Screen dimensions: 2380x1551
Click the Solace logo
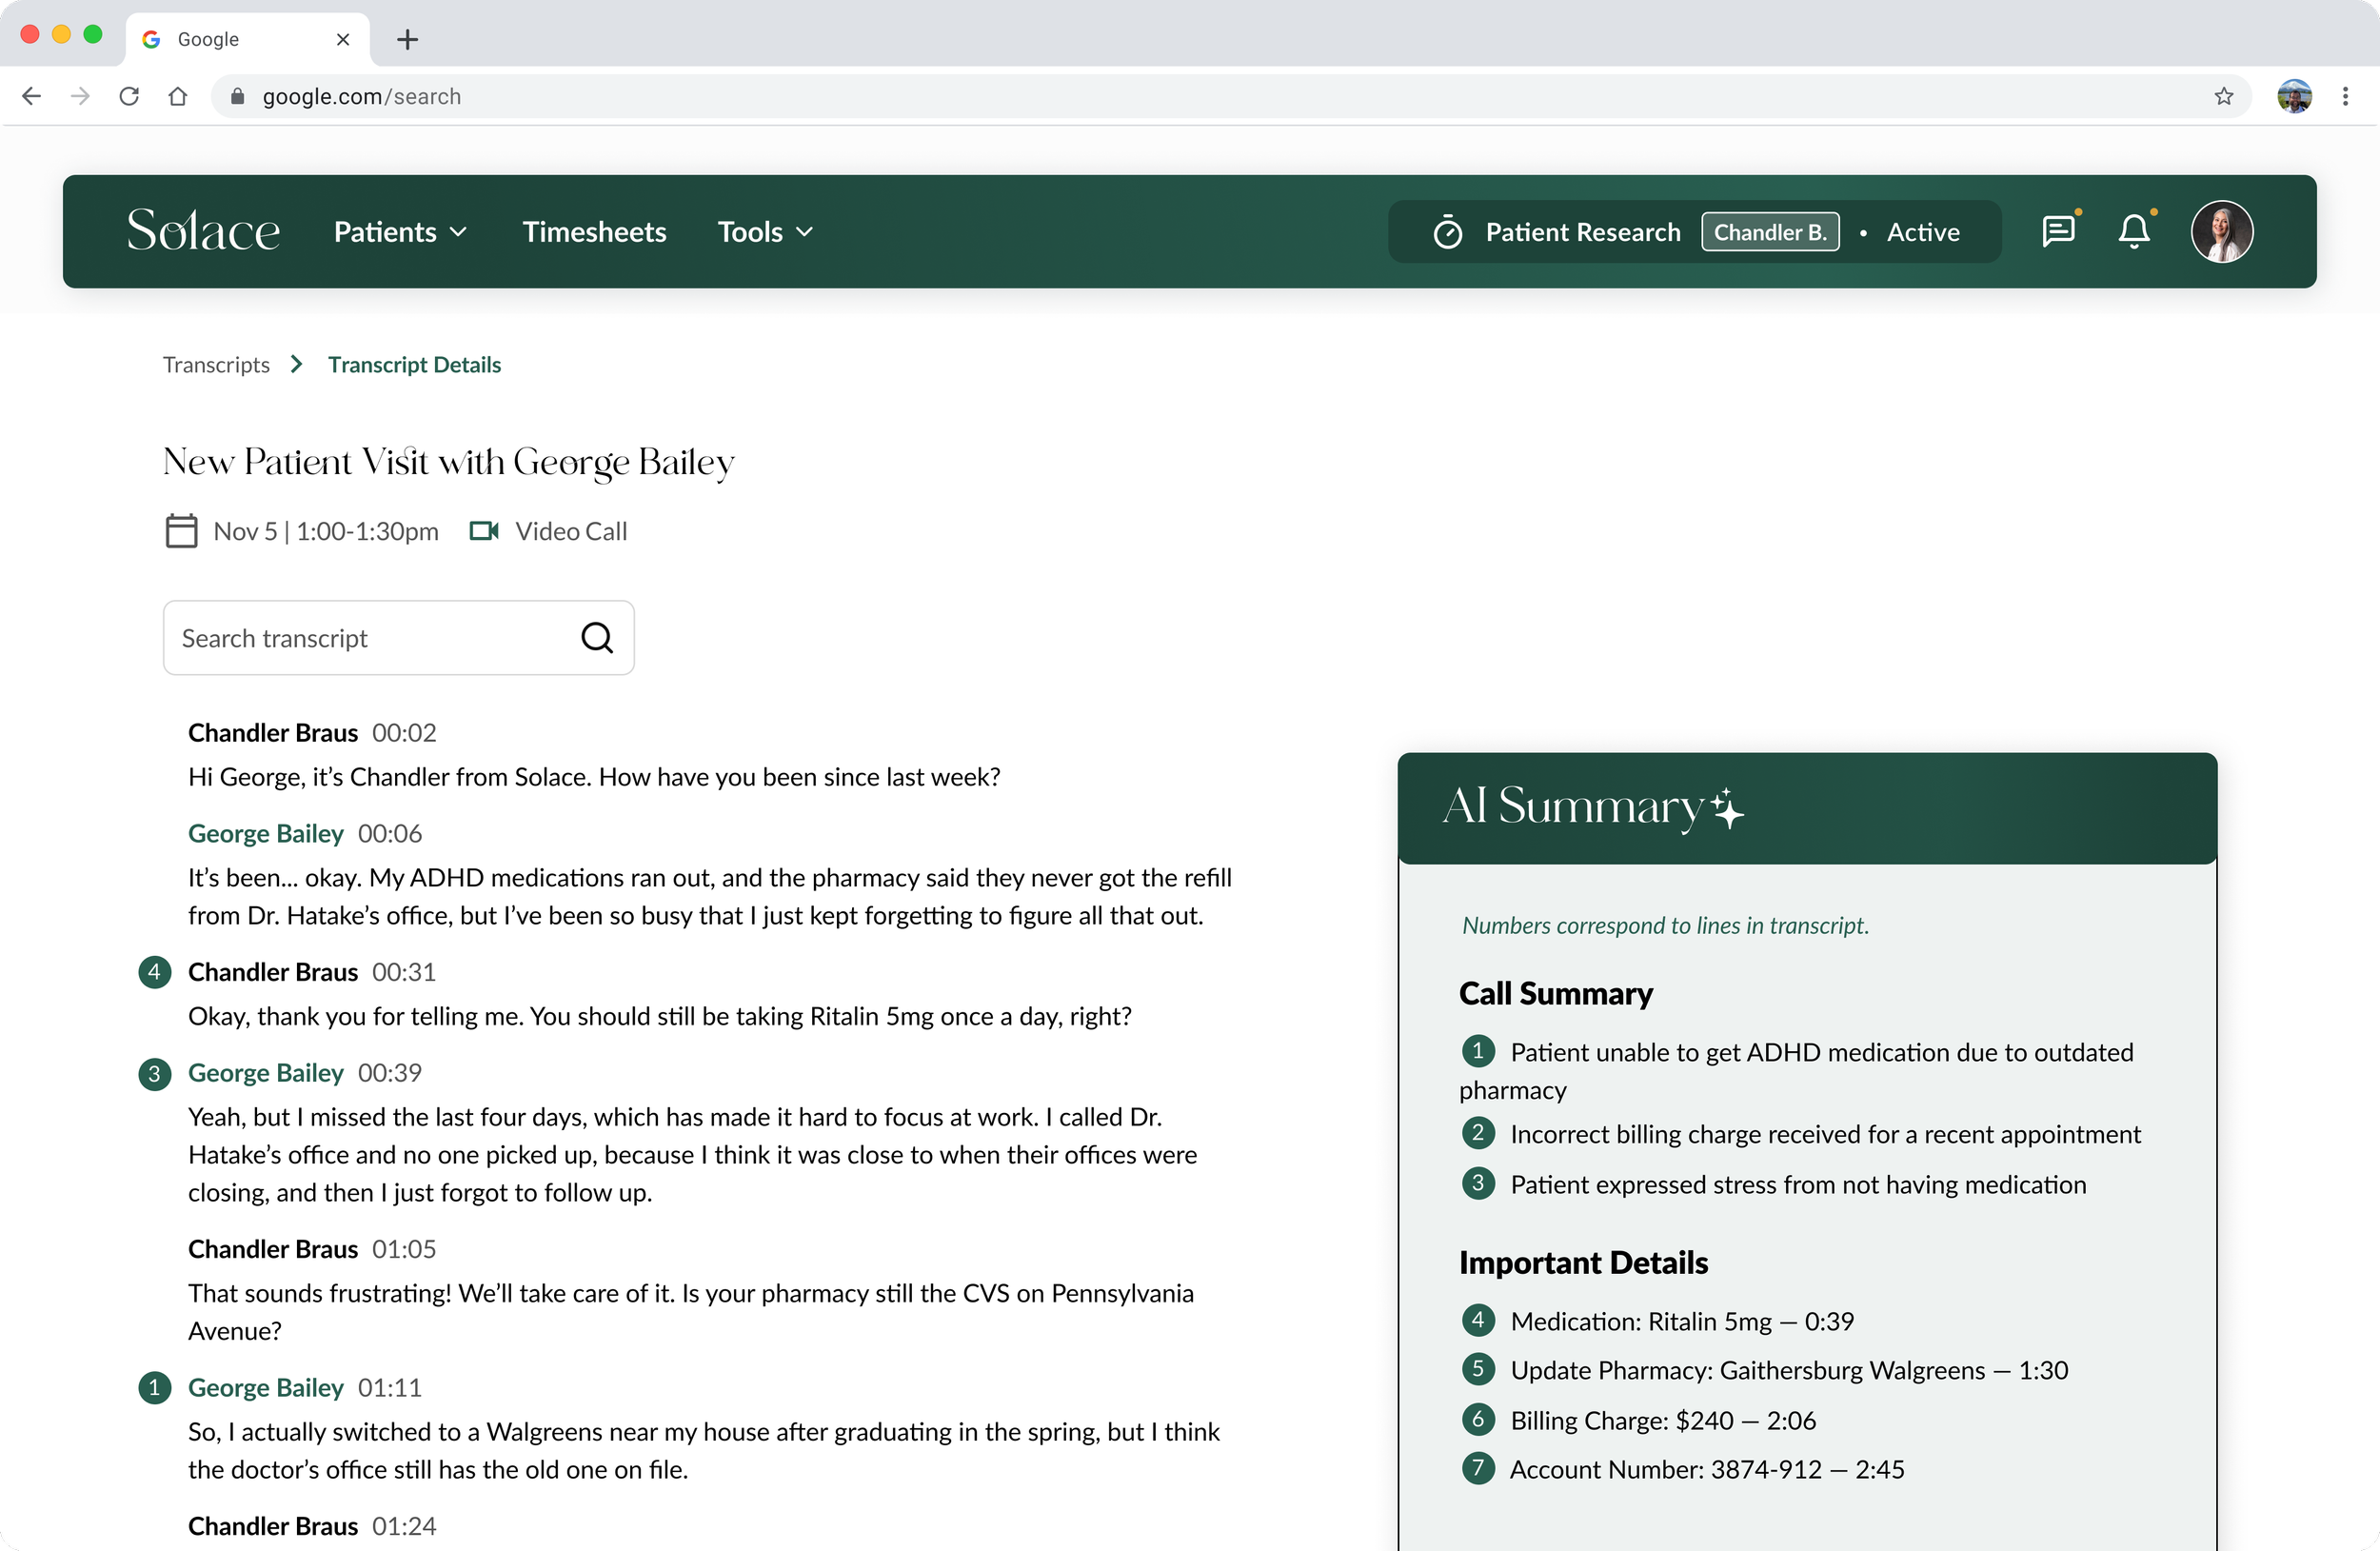pyautogui.click(x=203, y=231)
